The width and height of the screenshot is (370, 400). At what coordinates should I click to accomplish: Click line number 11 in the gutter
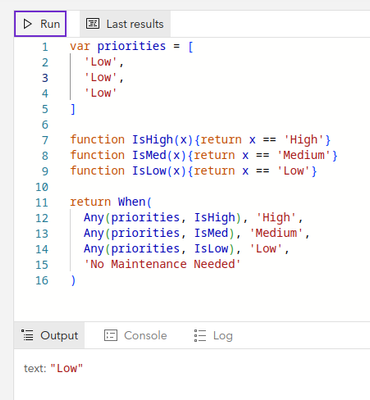[x=42, y=203]
